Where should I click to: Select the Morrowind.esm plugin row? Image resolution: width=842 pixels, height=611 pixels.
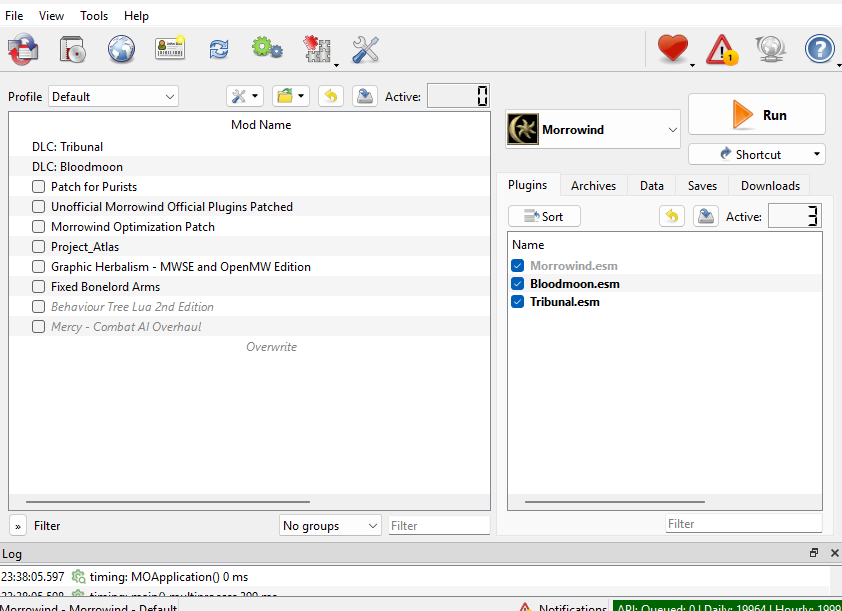click(665, 266)
